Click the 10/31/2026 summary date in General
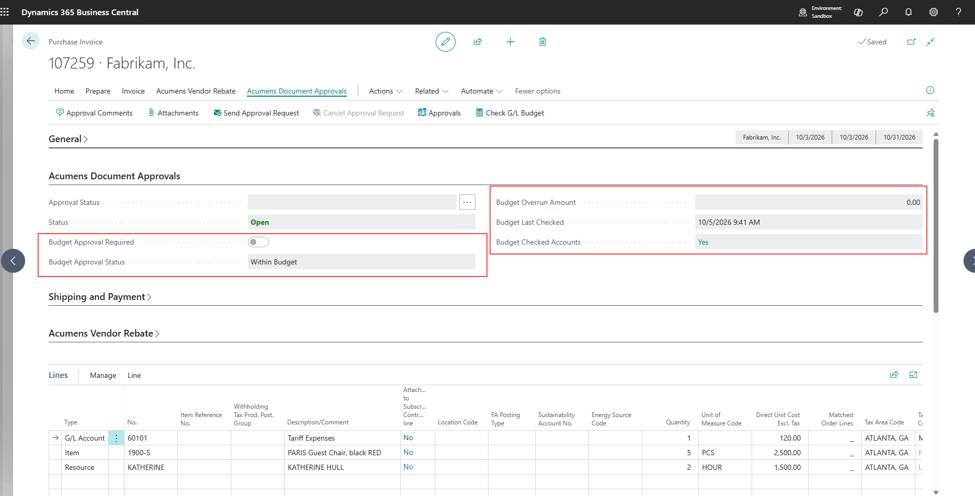 coord(899,137)
